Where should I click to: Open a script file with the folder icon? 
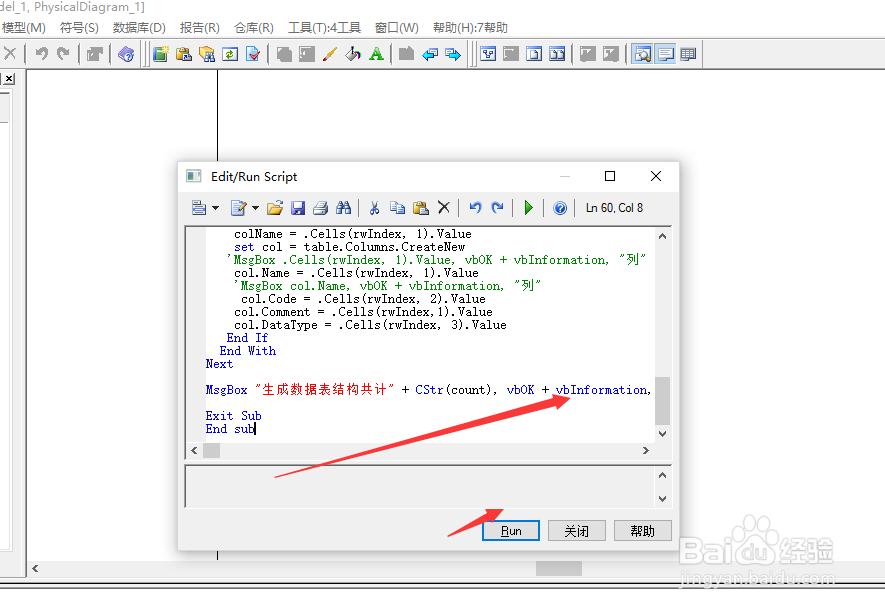pos(275,207)
